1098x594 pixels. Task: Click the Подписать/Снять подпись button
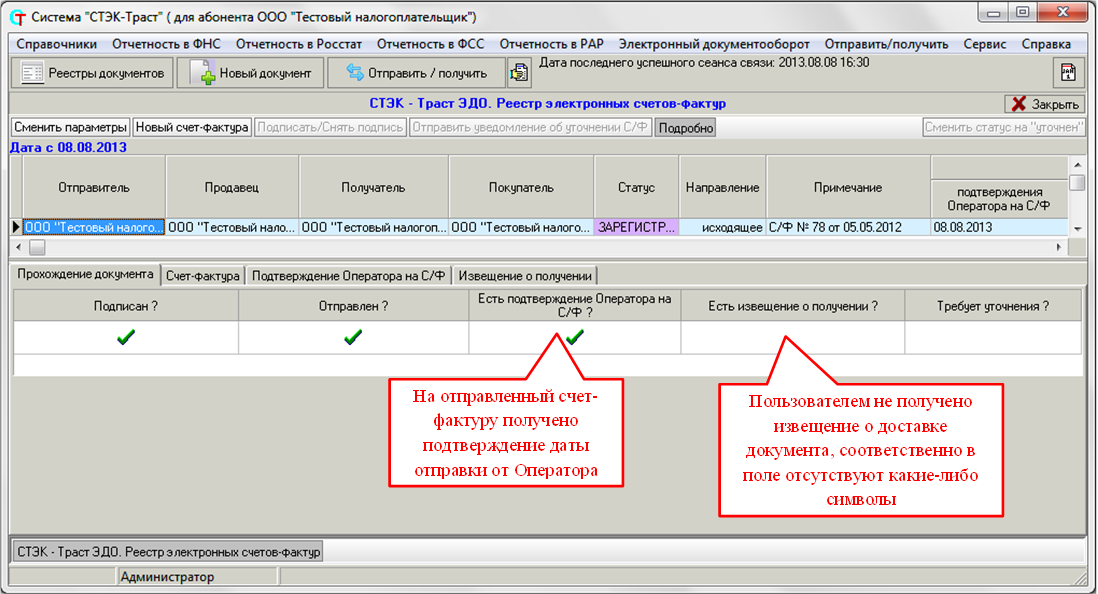pos(331,127)
